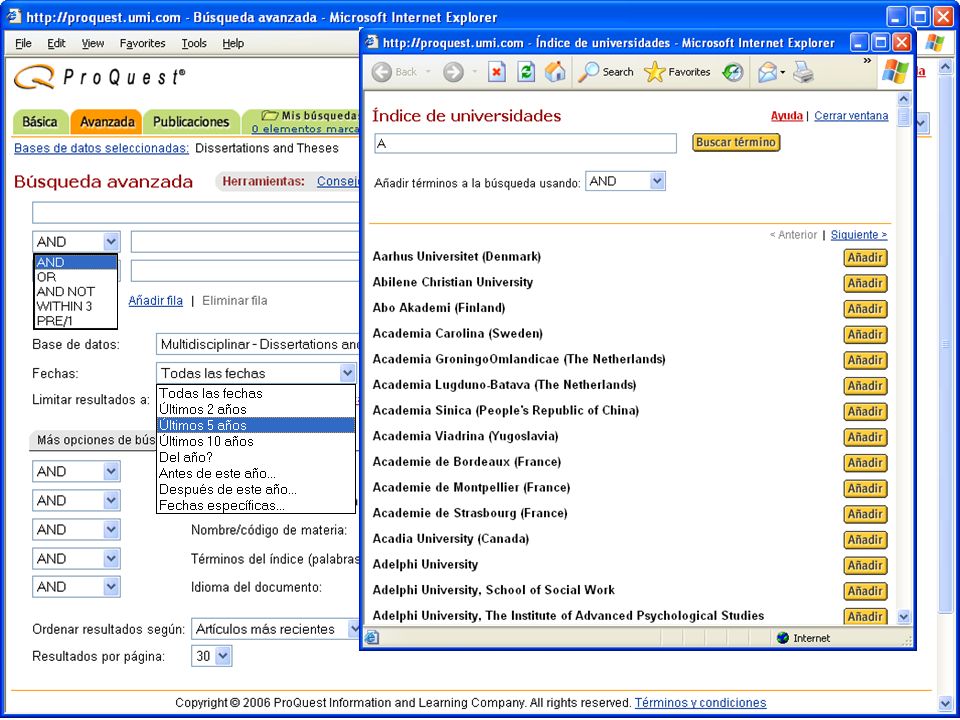Select OR in the operator list
The image size is (960, 720).
(75, 277)
